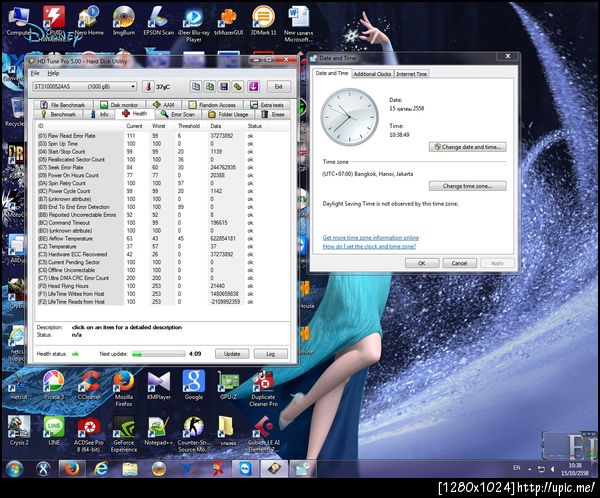
Task: Click the purple download-arrow icon in HD Tune toolbar
Action: point(253,87)
